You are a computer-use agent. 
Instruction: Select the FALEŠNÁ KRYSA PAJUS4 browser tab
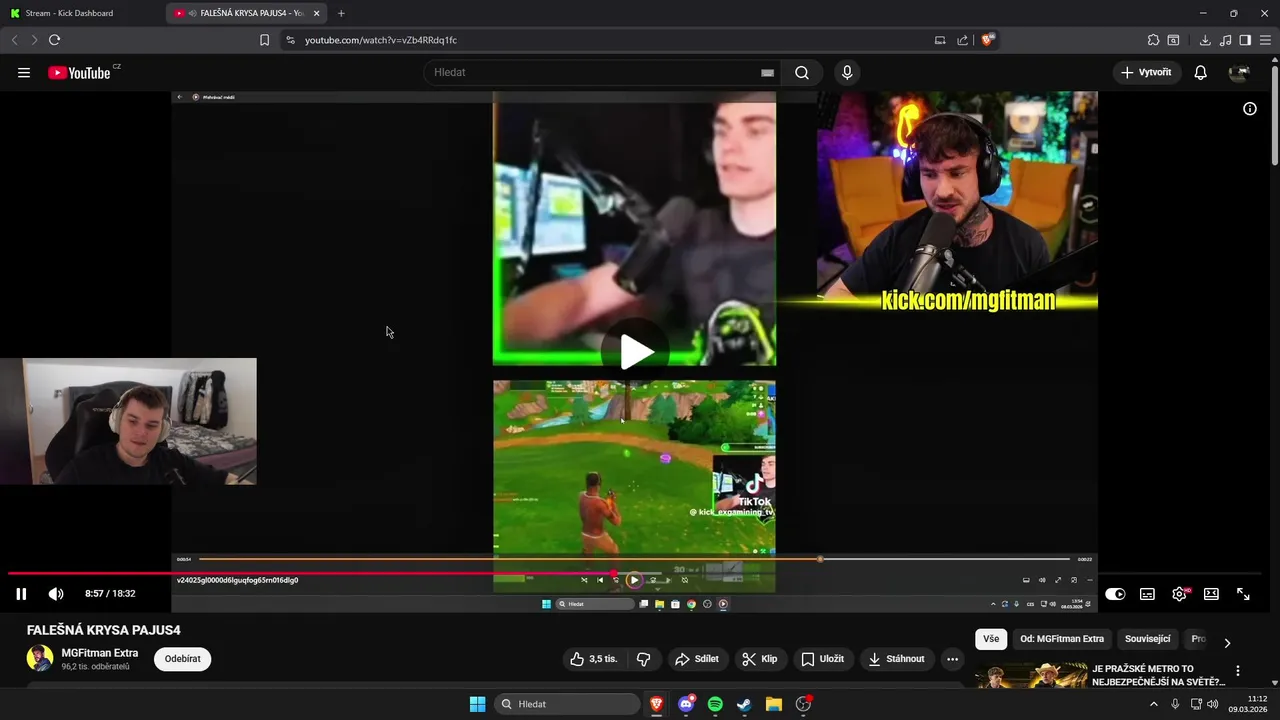point(245,13)
